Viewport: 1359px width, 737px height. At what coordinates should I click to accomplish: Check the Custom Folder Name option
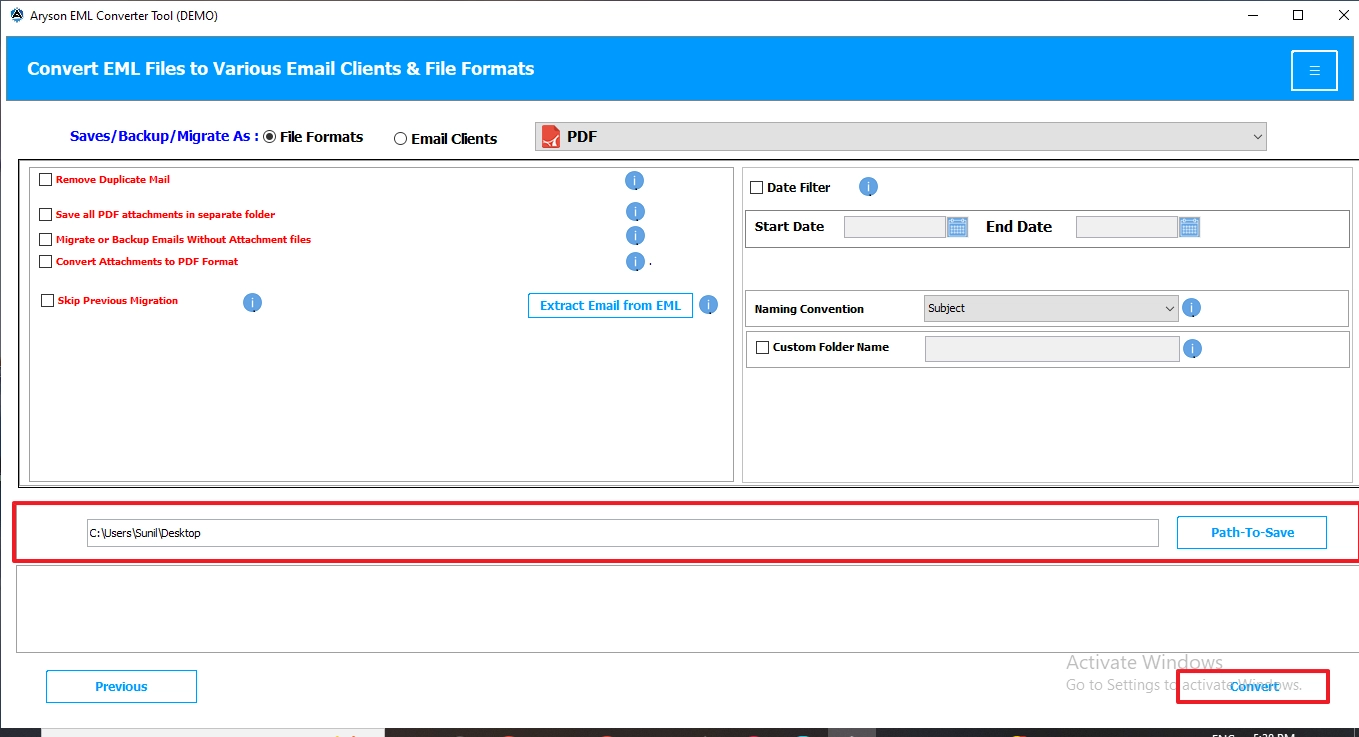point(763,347)
